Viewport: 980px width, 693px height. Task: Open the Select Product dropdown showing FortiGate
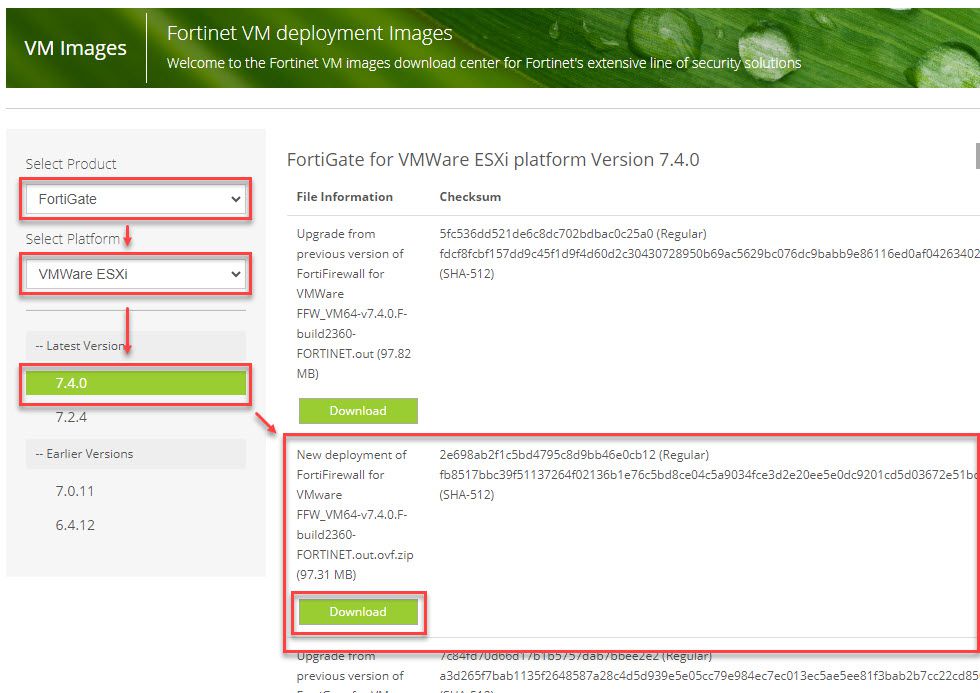(x=135, y=199)
